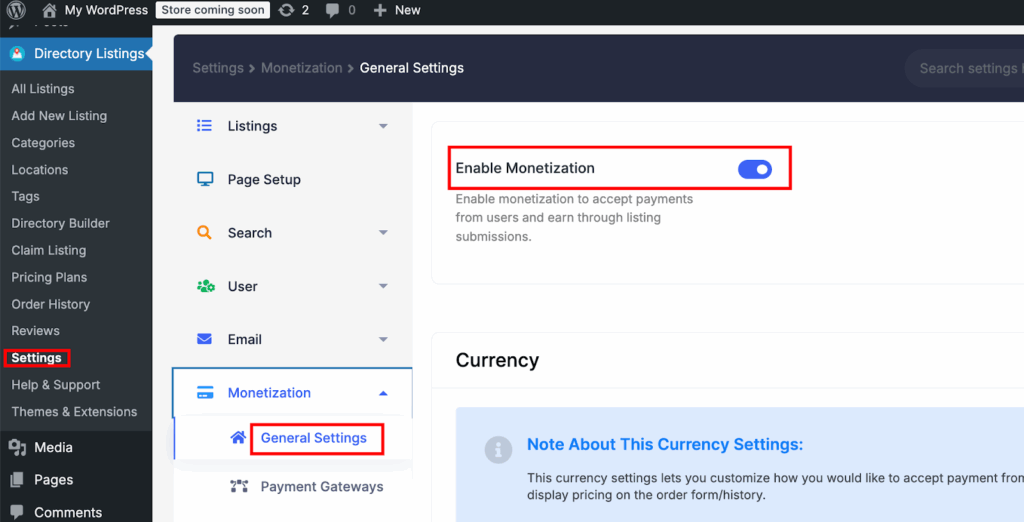This screenshot has width=1024, height=522.
Task: Collapse the Monetization section arrow
Action: coord(383,394)
